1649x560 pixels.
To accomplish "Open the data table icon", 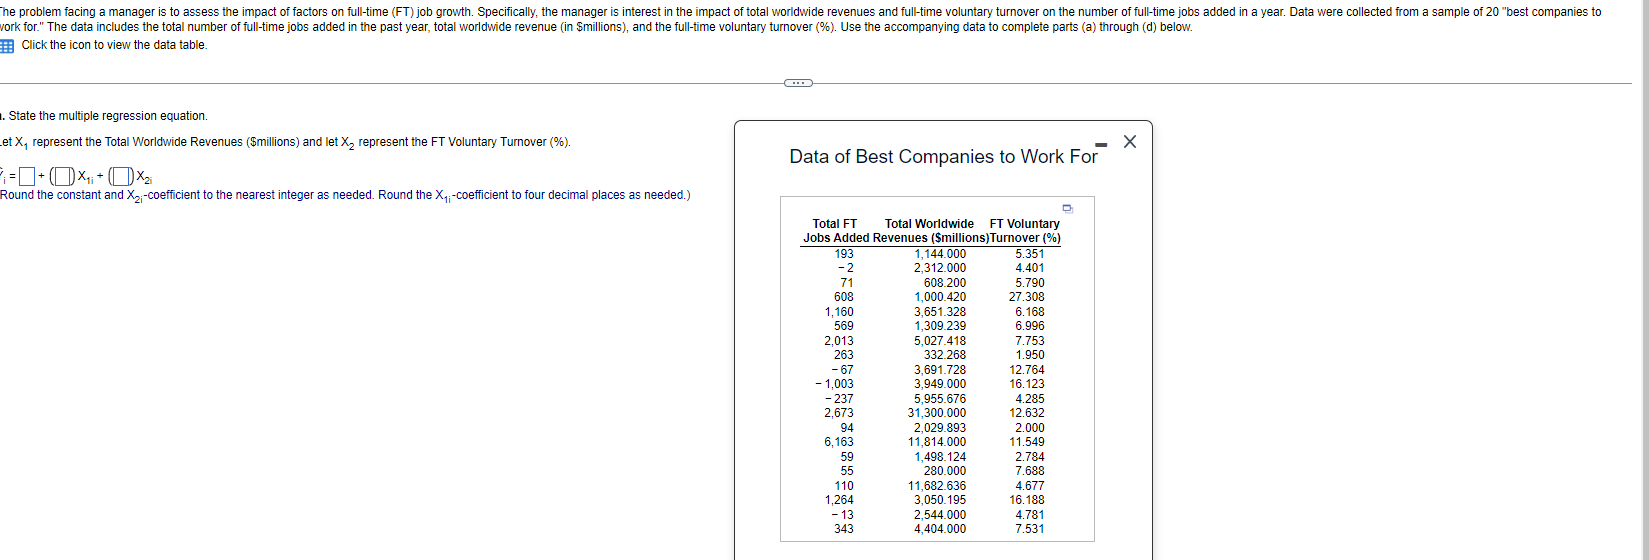I will (6, 46).
